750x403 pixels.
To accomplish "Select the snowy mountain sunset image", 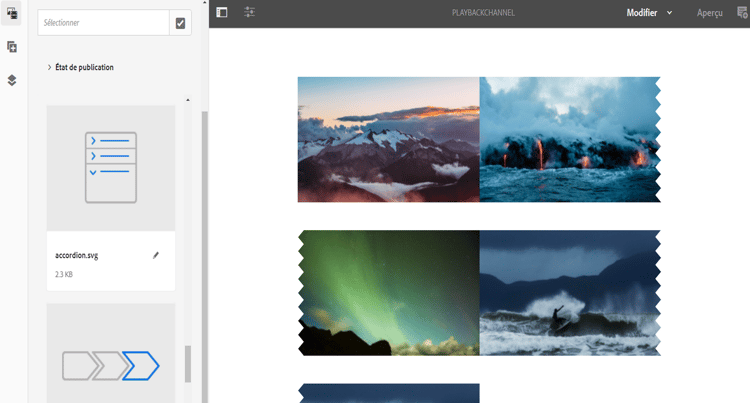I will [388, 140].
